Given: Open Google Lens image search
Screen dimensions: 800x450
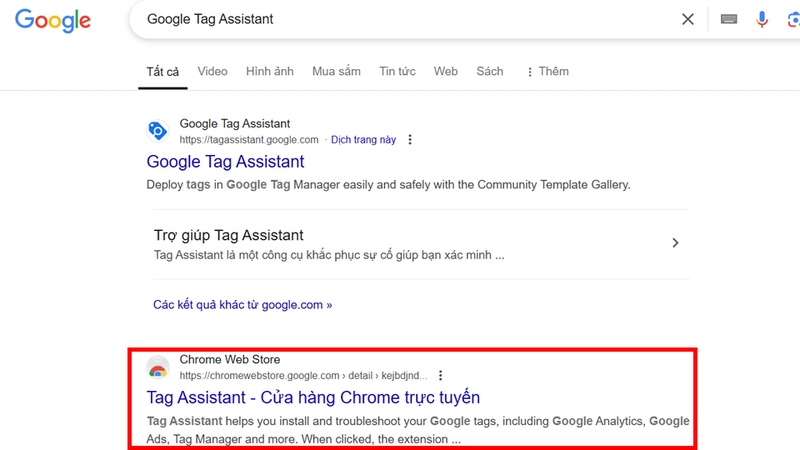Looking at the screenshot, I should tap(793, 20).
